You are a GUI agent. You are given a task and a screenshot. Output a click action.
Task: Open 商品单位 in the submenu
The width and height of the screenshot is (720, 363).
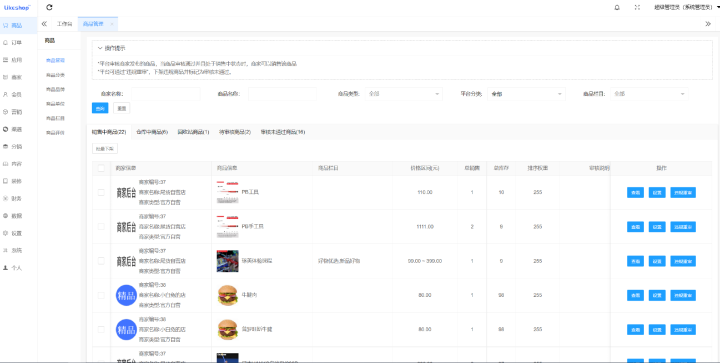[56, 104]
